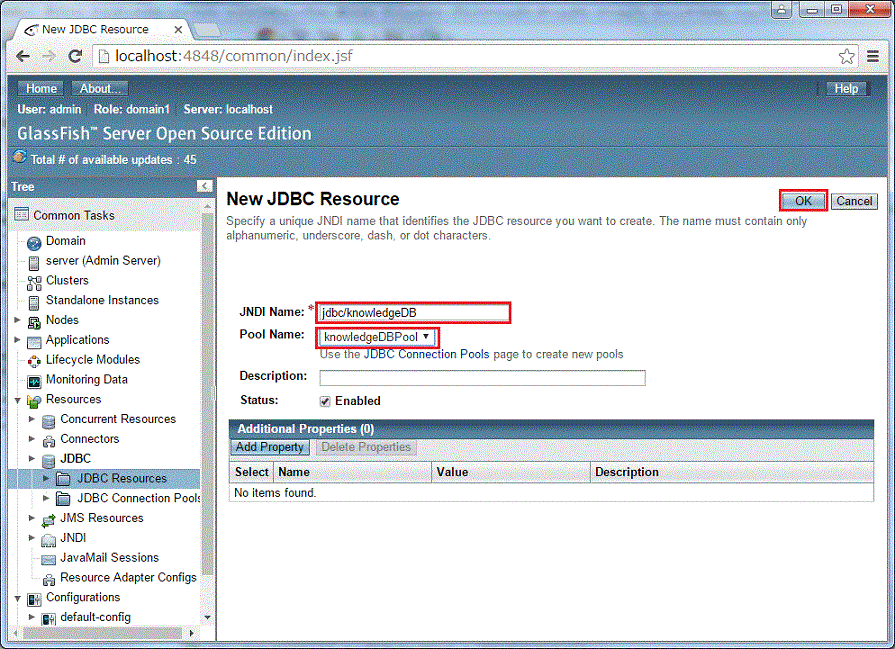Click the Chrome user profile button
Screen dimensions: 895x649
[781, 9]
